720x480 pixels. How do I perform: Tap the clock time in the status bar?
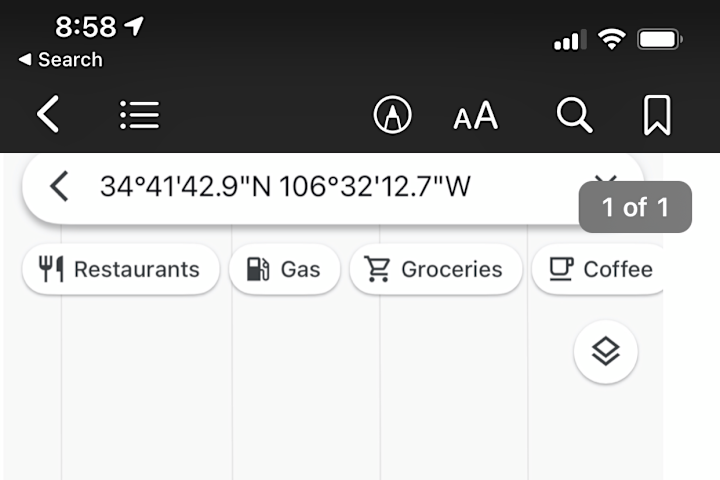click(x=86, y=27)
